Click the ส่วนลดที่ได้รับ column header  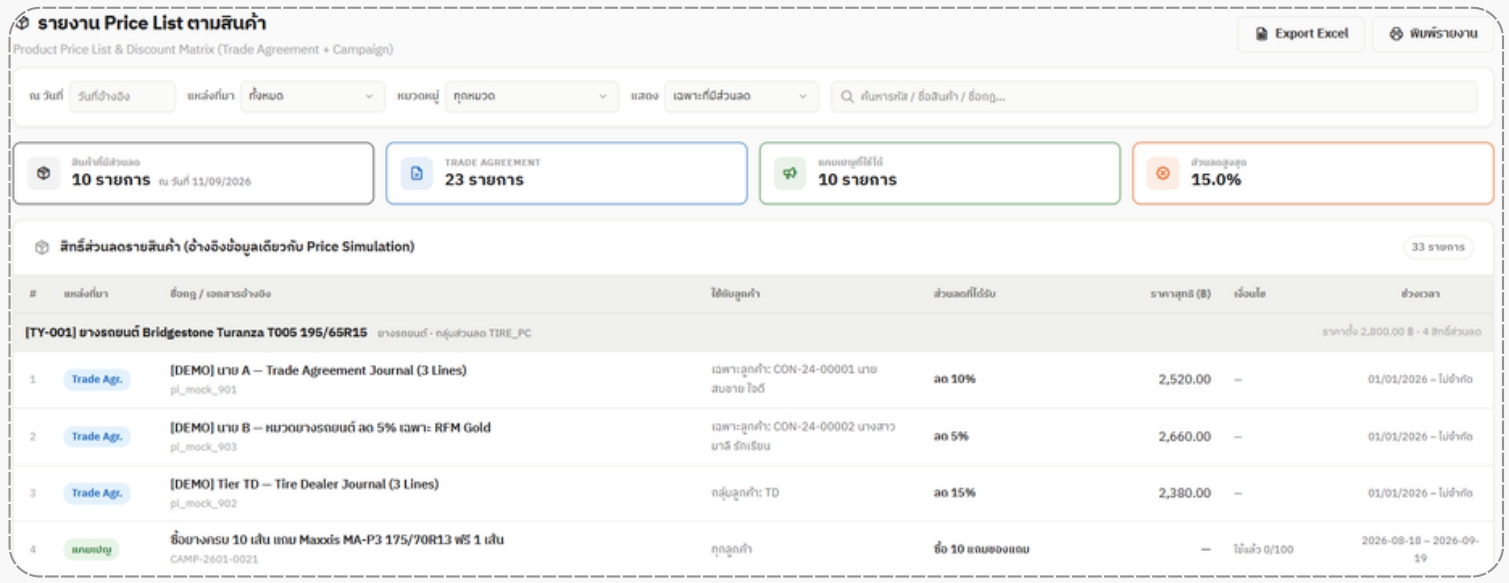click(x=964, y=294)
